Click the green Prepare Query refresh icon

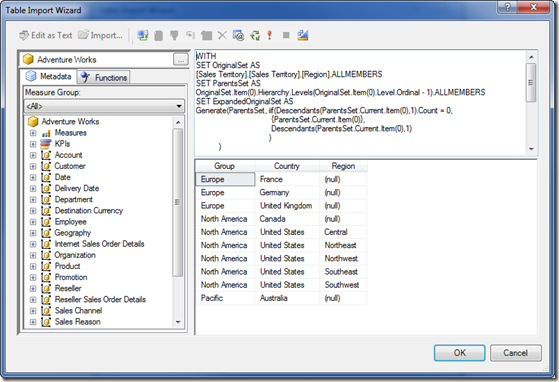point(255,35)
